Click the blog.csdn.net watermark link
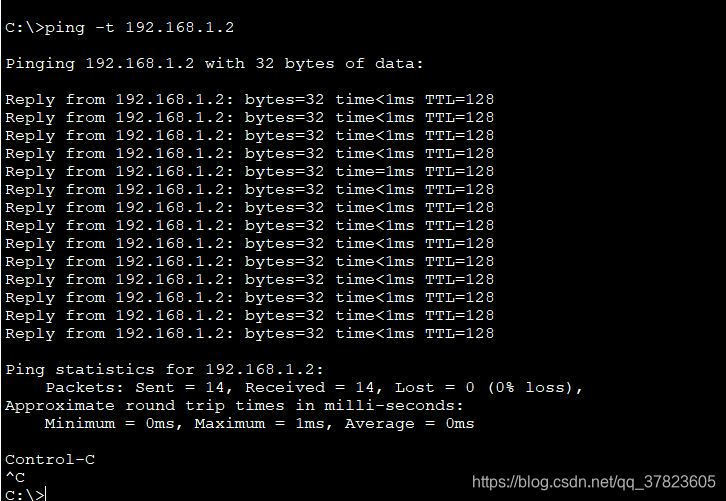726x501 pixels. click(594, 482)
